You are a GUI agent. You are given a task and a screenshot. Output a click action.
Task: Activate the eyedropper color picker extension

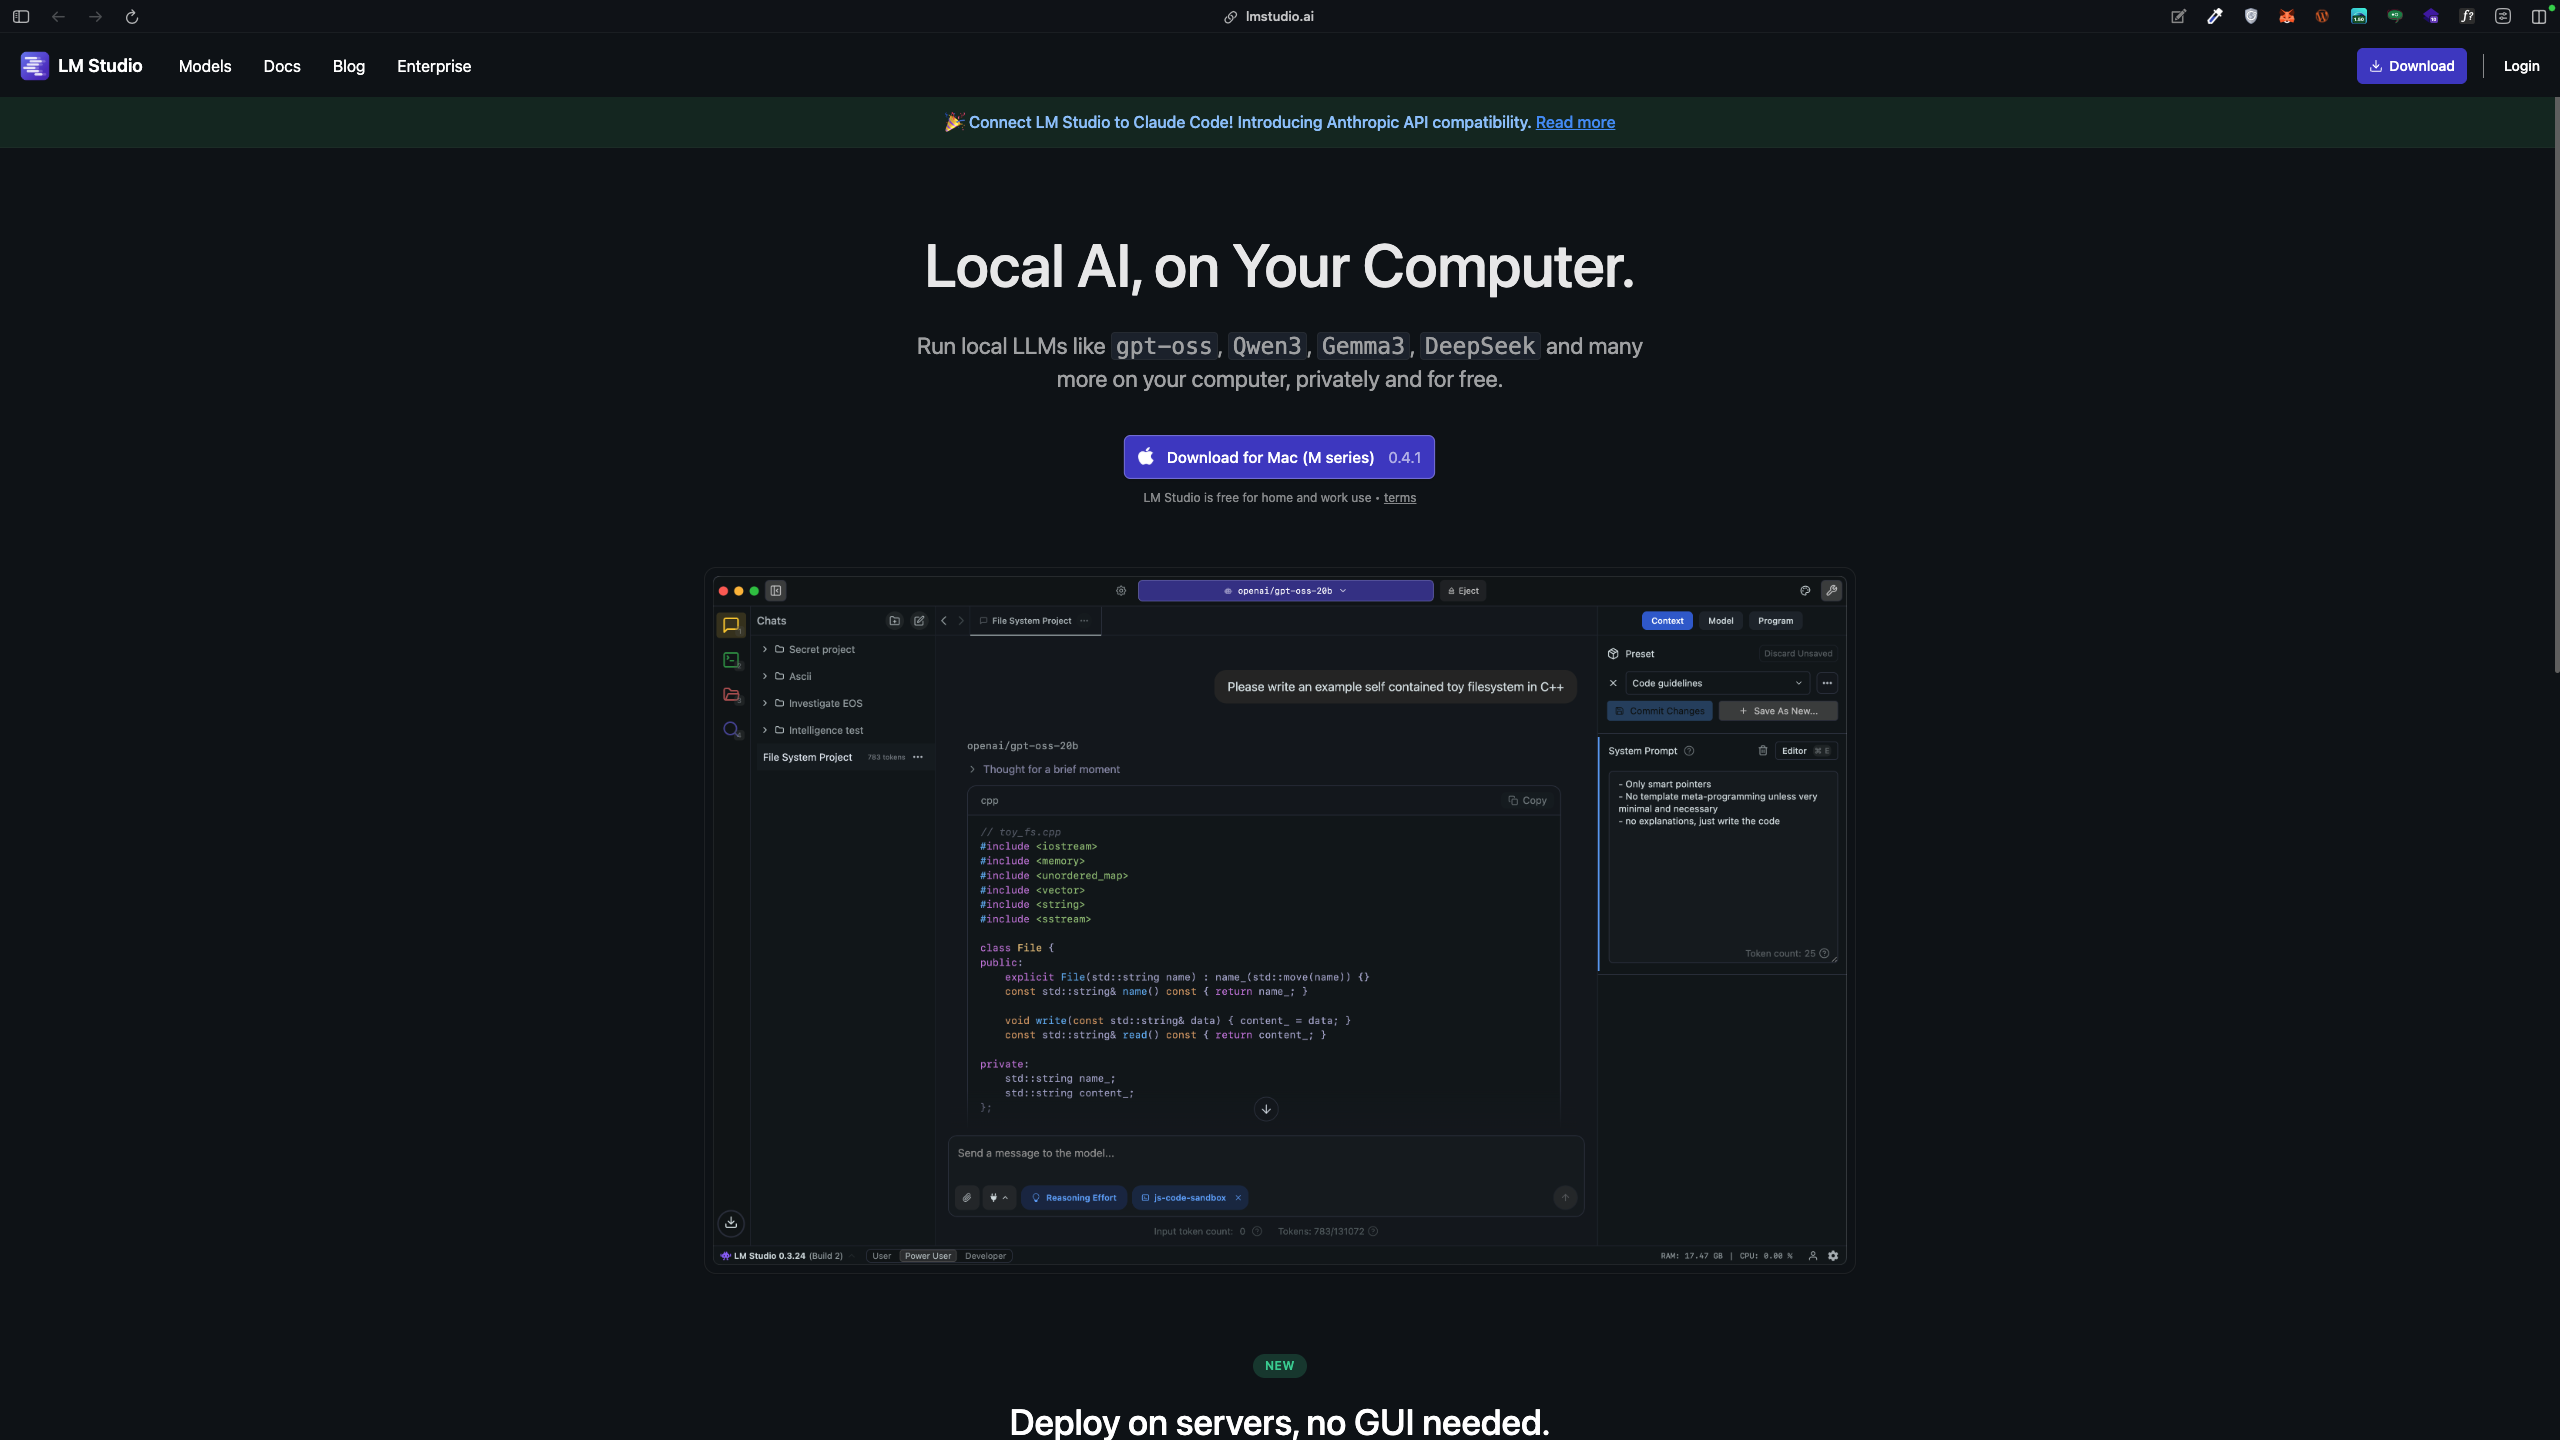tap(2215, 16)
